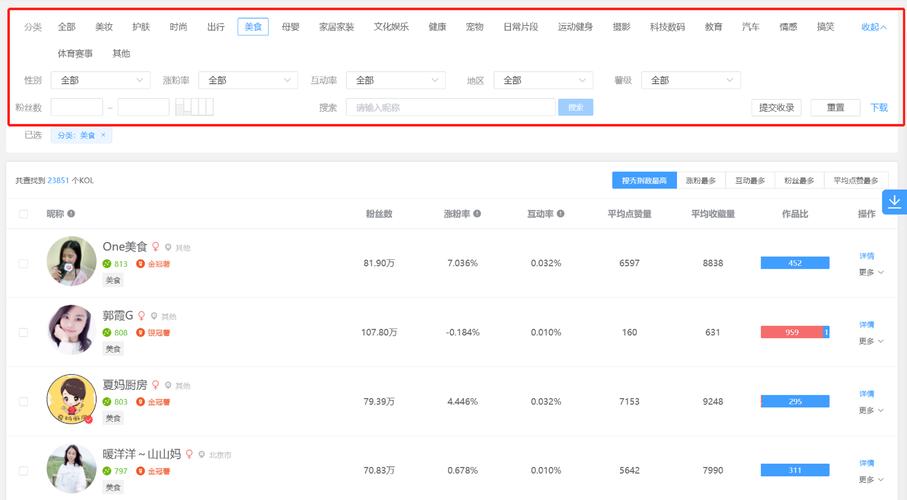Click gender icon next to One美食
907x500 pixels.
point(156,247)
